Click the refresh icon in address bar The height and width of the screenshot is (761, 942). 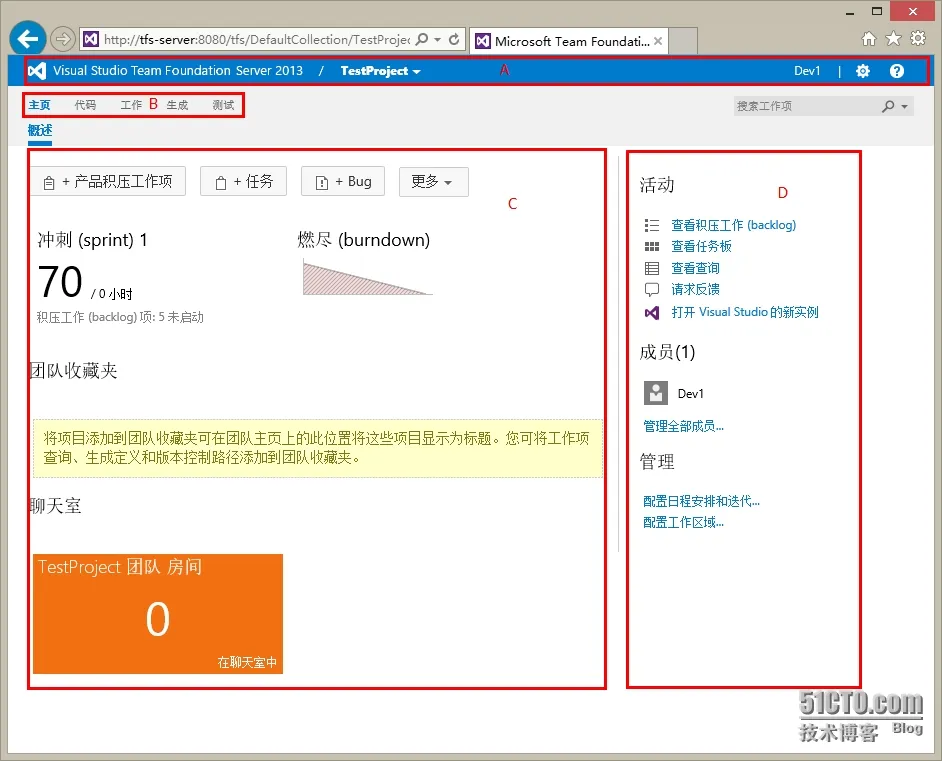[454, 40]
